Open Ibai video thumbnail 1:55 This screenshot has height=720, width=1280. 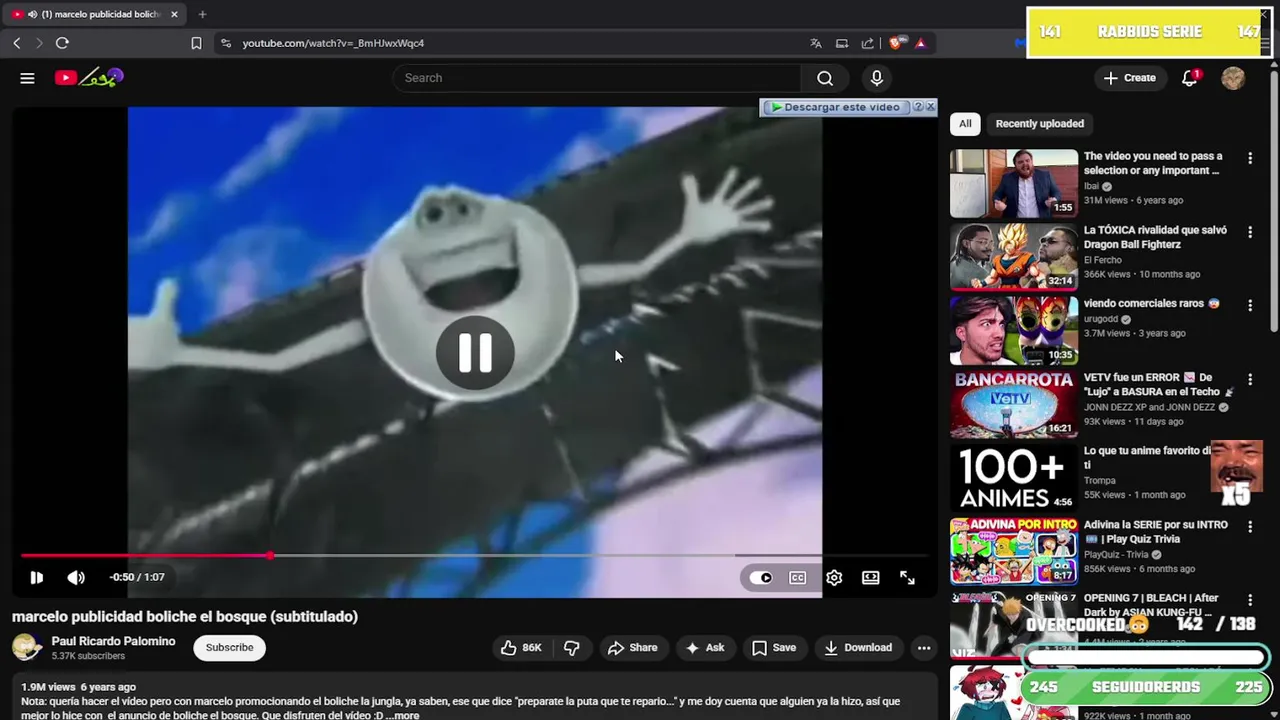point(1014,184)
